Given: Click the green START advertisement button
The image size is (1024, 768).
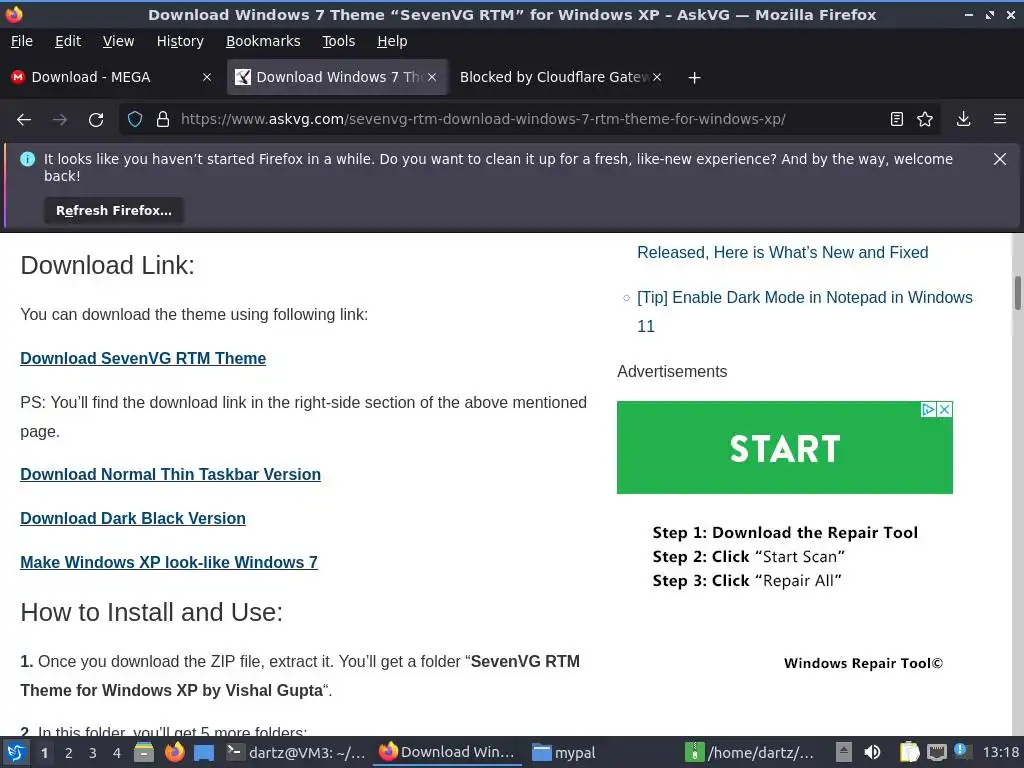Looking at the screenshot, I should pos(784,448).
